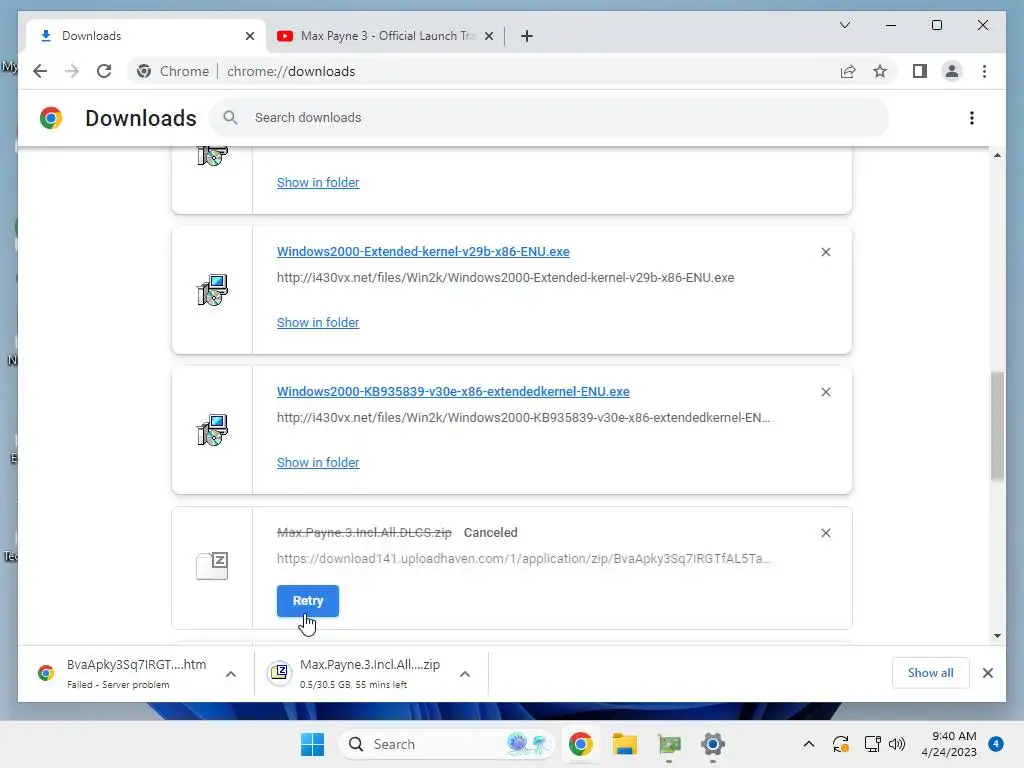The width and height of the screenshot is (1024, 768).
Task: Expand options for Max.Payne.3 zip download
Action: [464, 674]
